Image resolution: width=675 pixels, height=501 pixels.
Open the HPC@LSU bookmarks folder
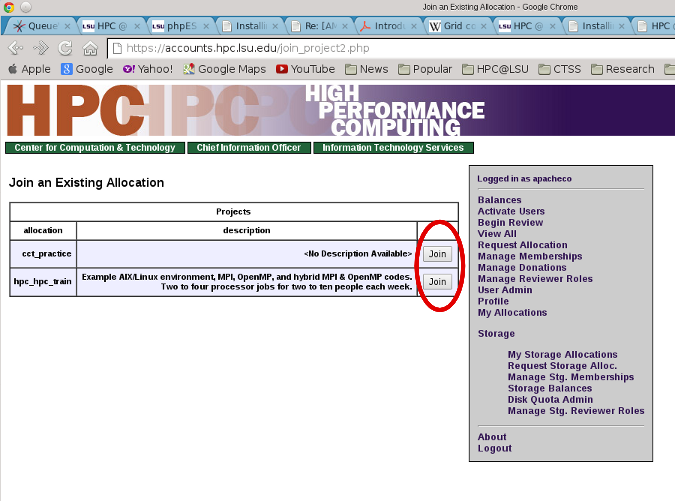point(495,69)
